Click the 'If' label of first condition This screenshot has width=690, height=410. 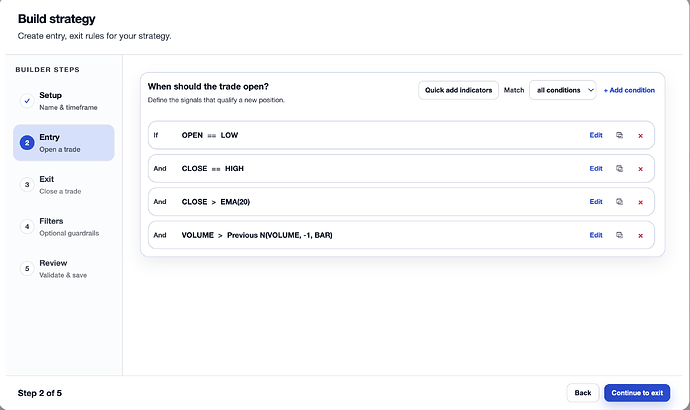point(156,135)
